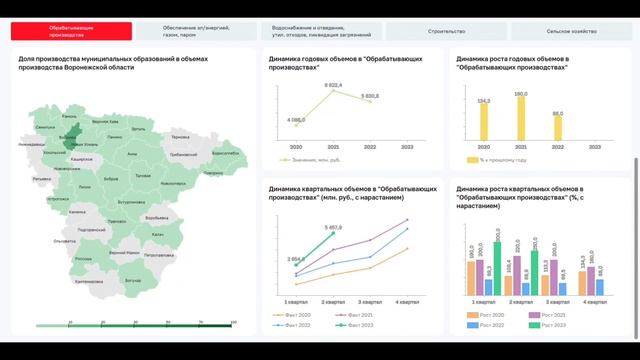Image resolution: width=640 pixels, height=360 pixels.
Task: Switch to Обеспечение эл/энергией, газом, паром tab
Action: (196, 31)
